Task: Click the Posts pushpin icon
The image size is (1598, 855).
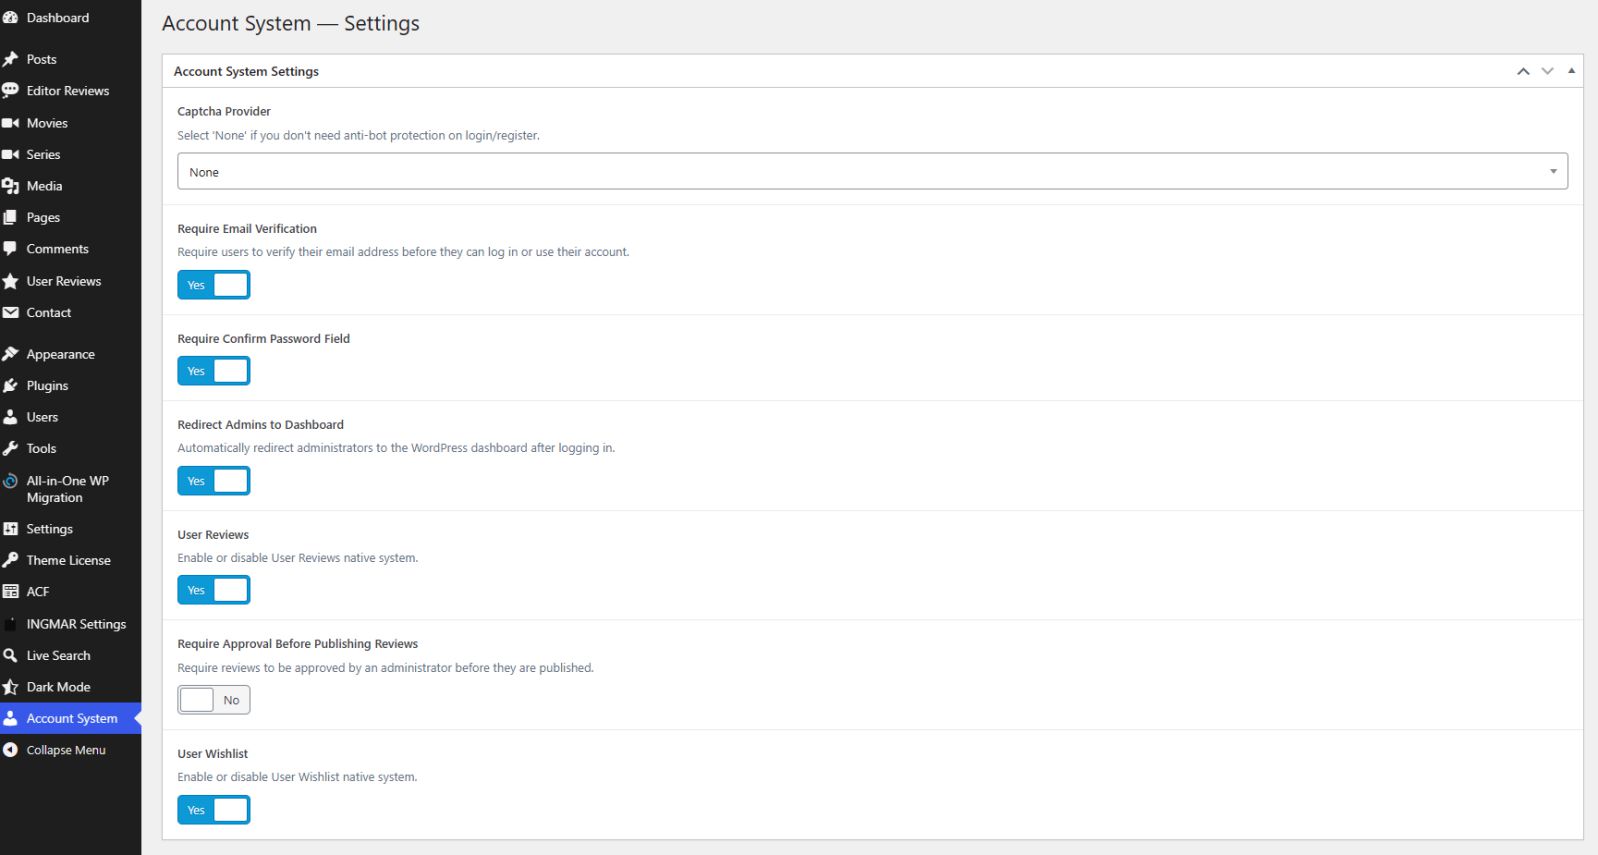Action: click(10, 59)
